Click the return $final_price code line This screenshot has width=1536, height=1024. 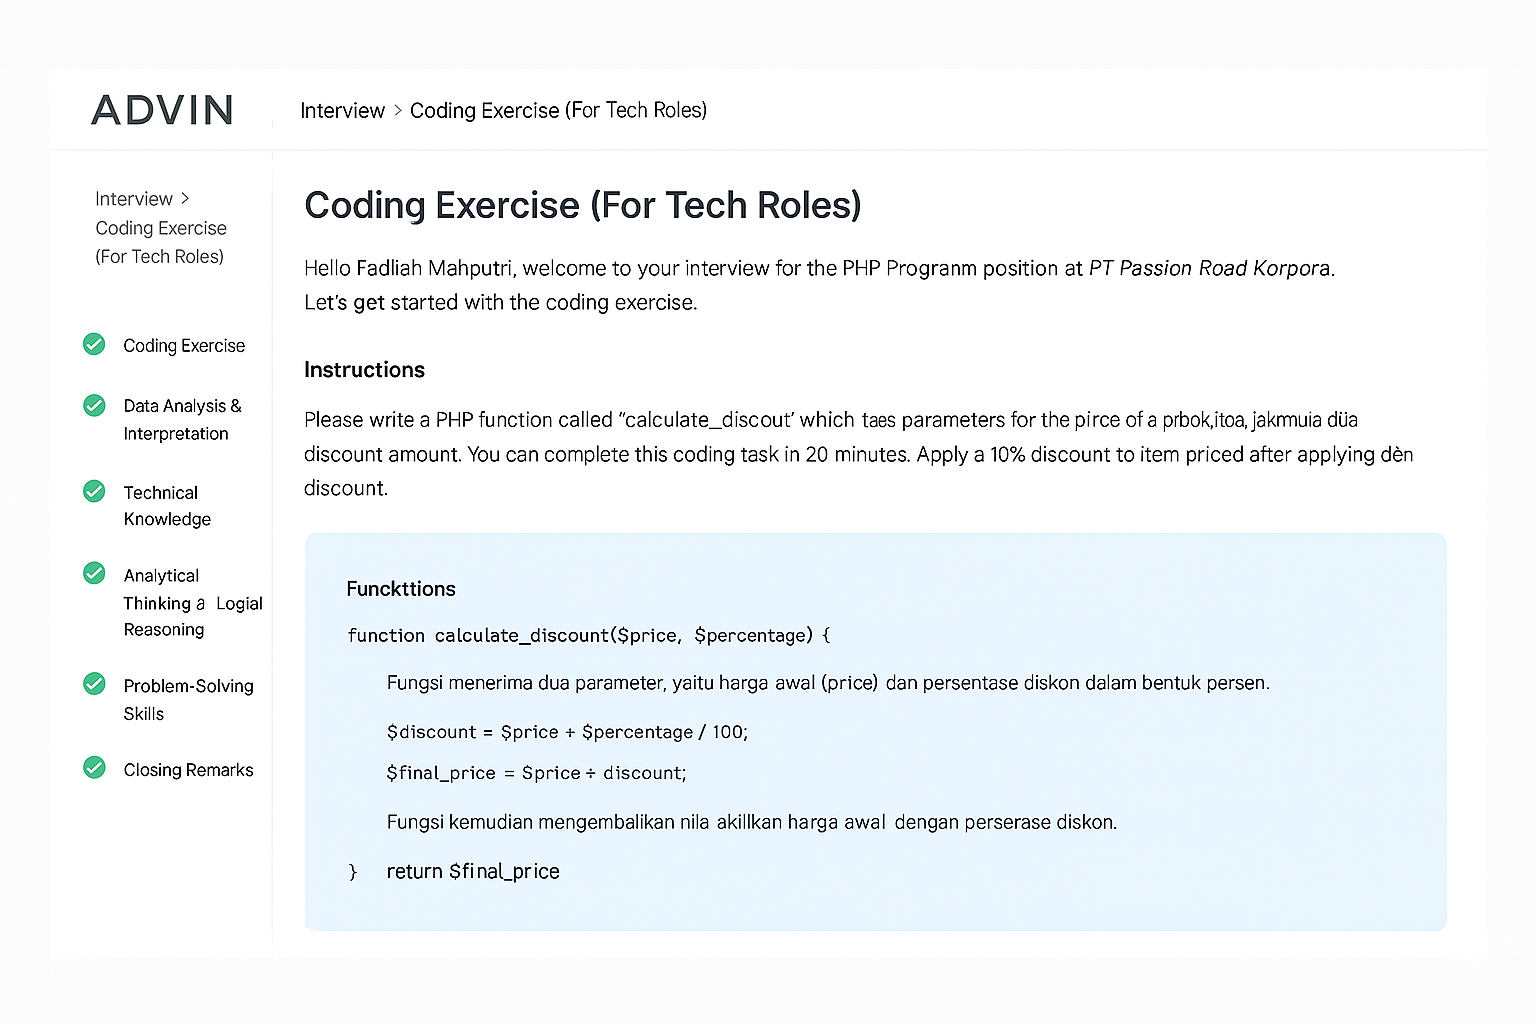click(x=472, y=871)
